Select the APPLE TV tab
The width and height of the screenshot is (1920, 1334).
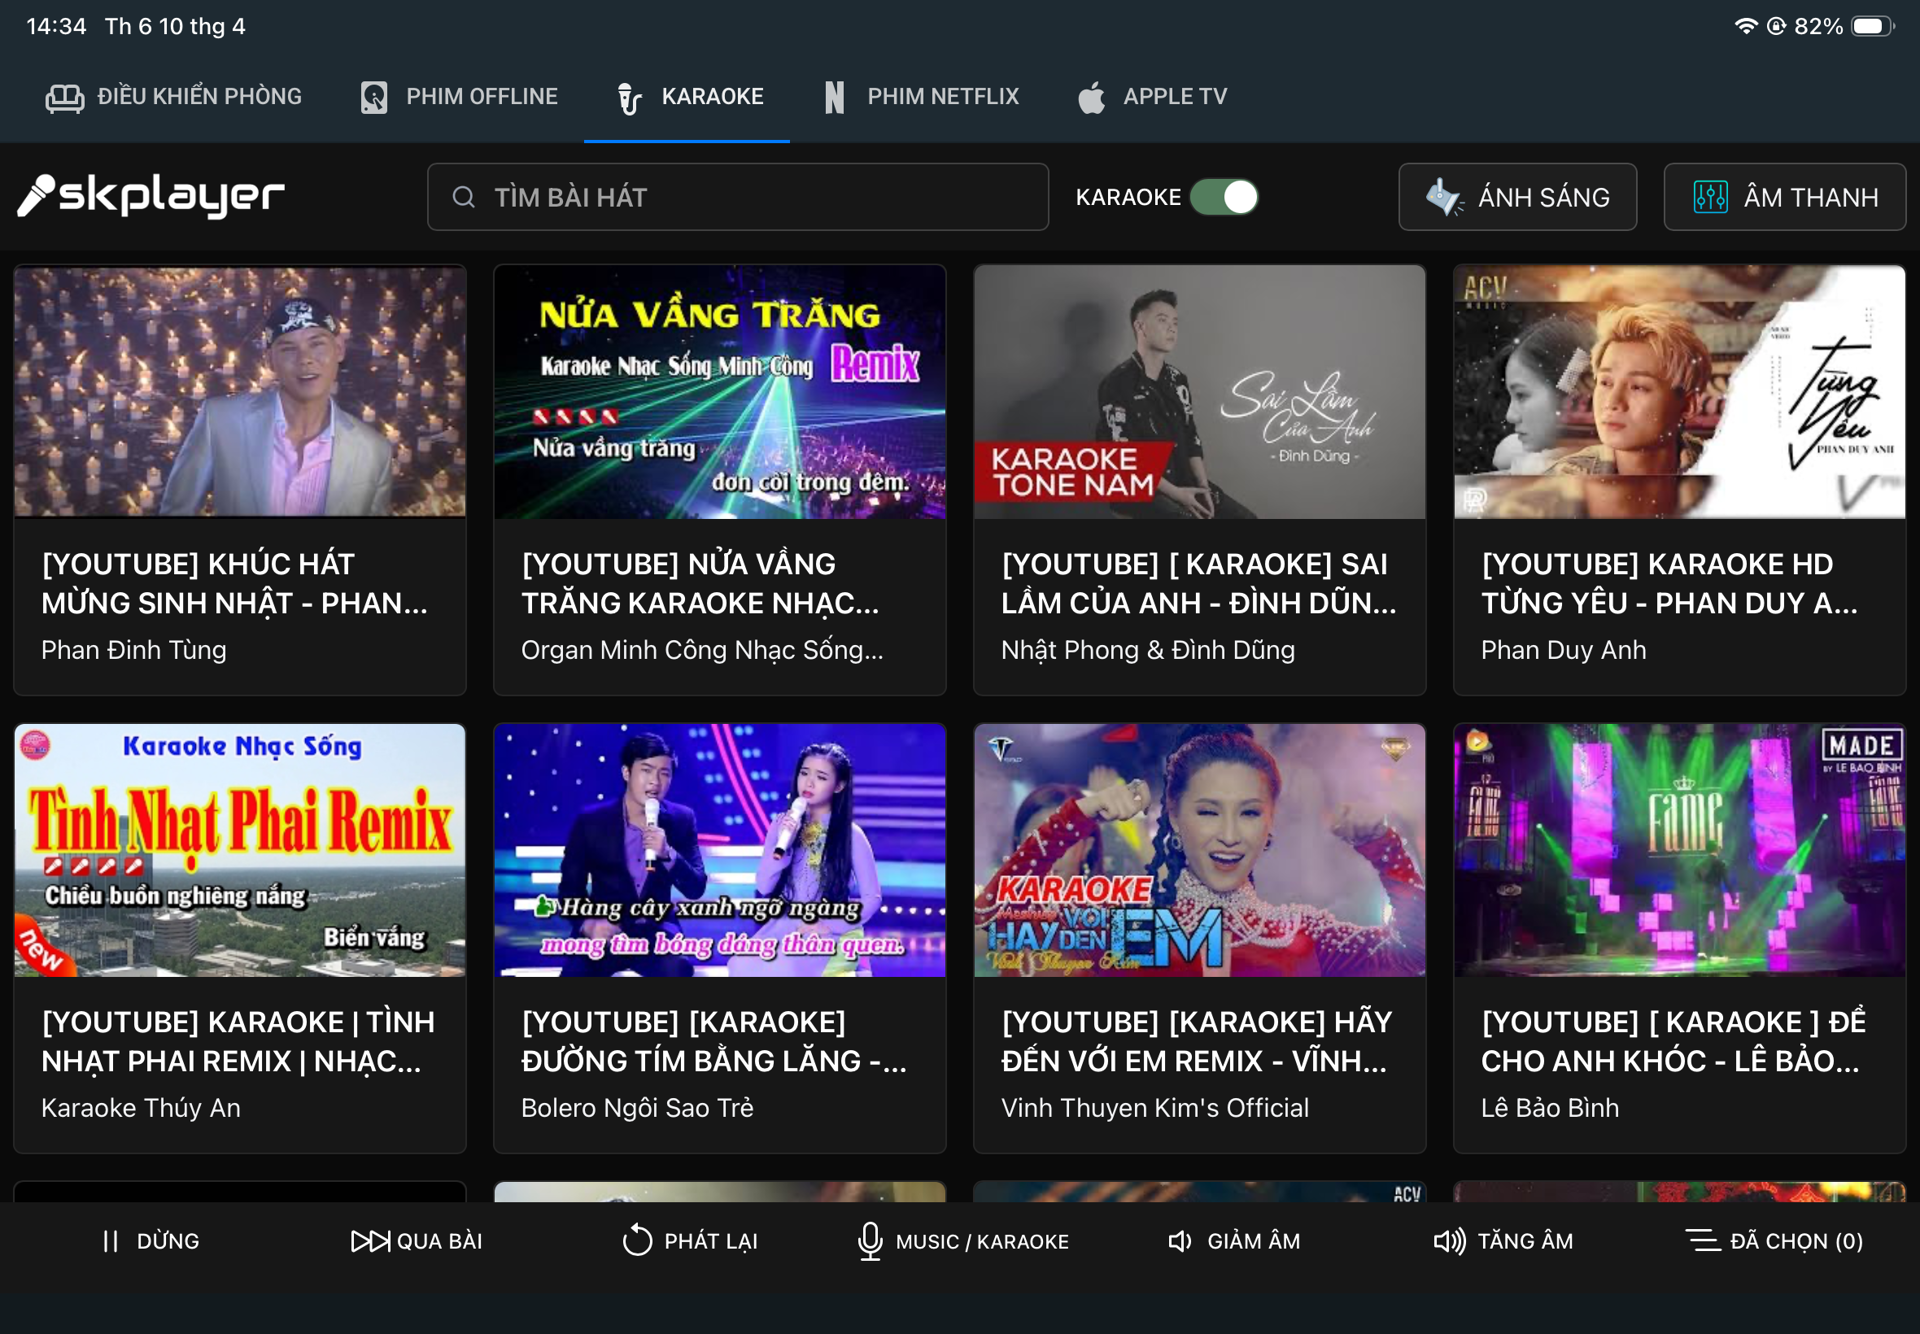click(1152, 97)
